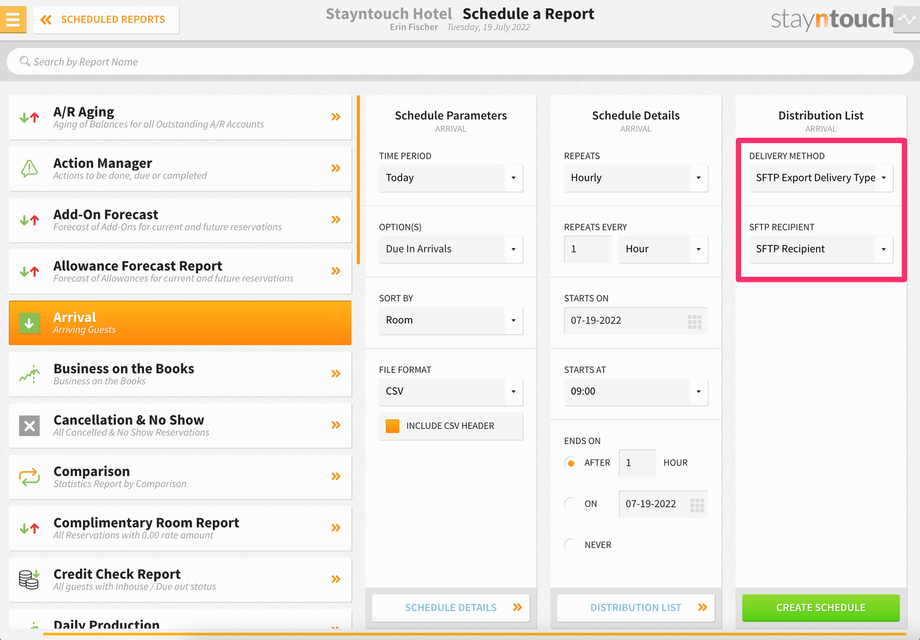Select the A/R Aging report icon

[x=29, y=117]
